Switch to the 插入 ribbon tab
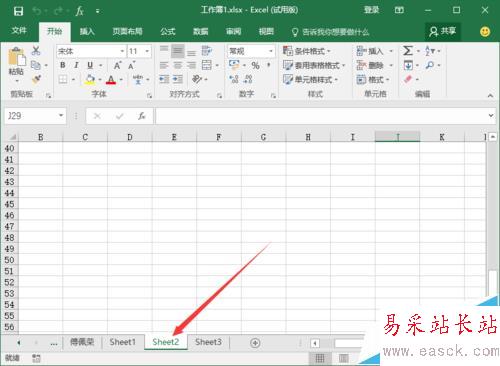500x366 pixels. tap(87, 31)
